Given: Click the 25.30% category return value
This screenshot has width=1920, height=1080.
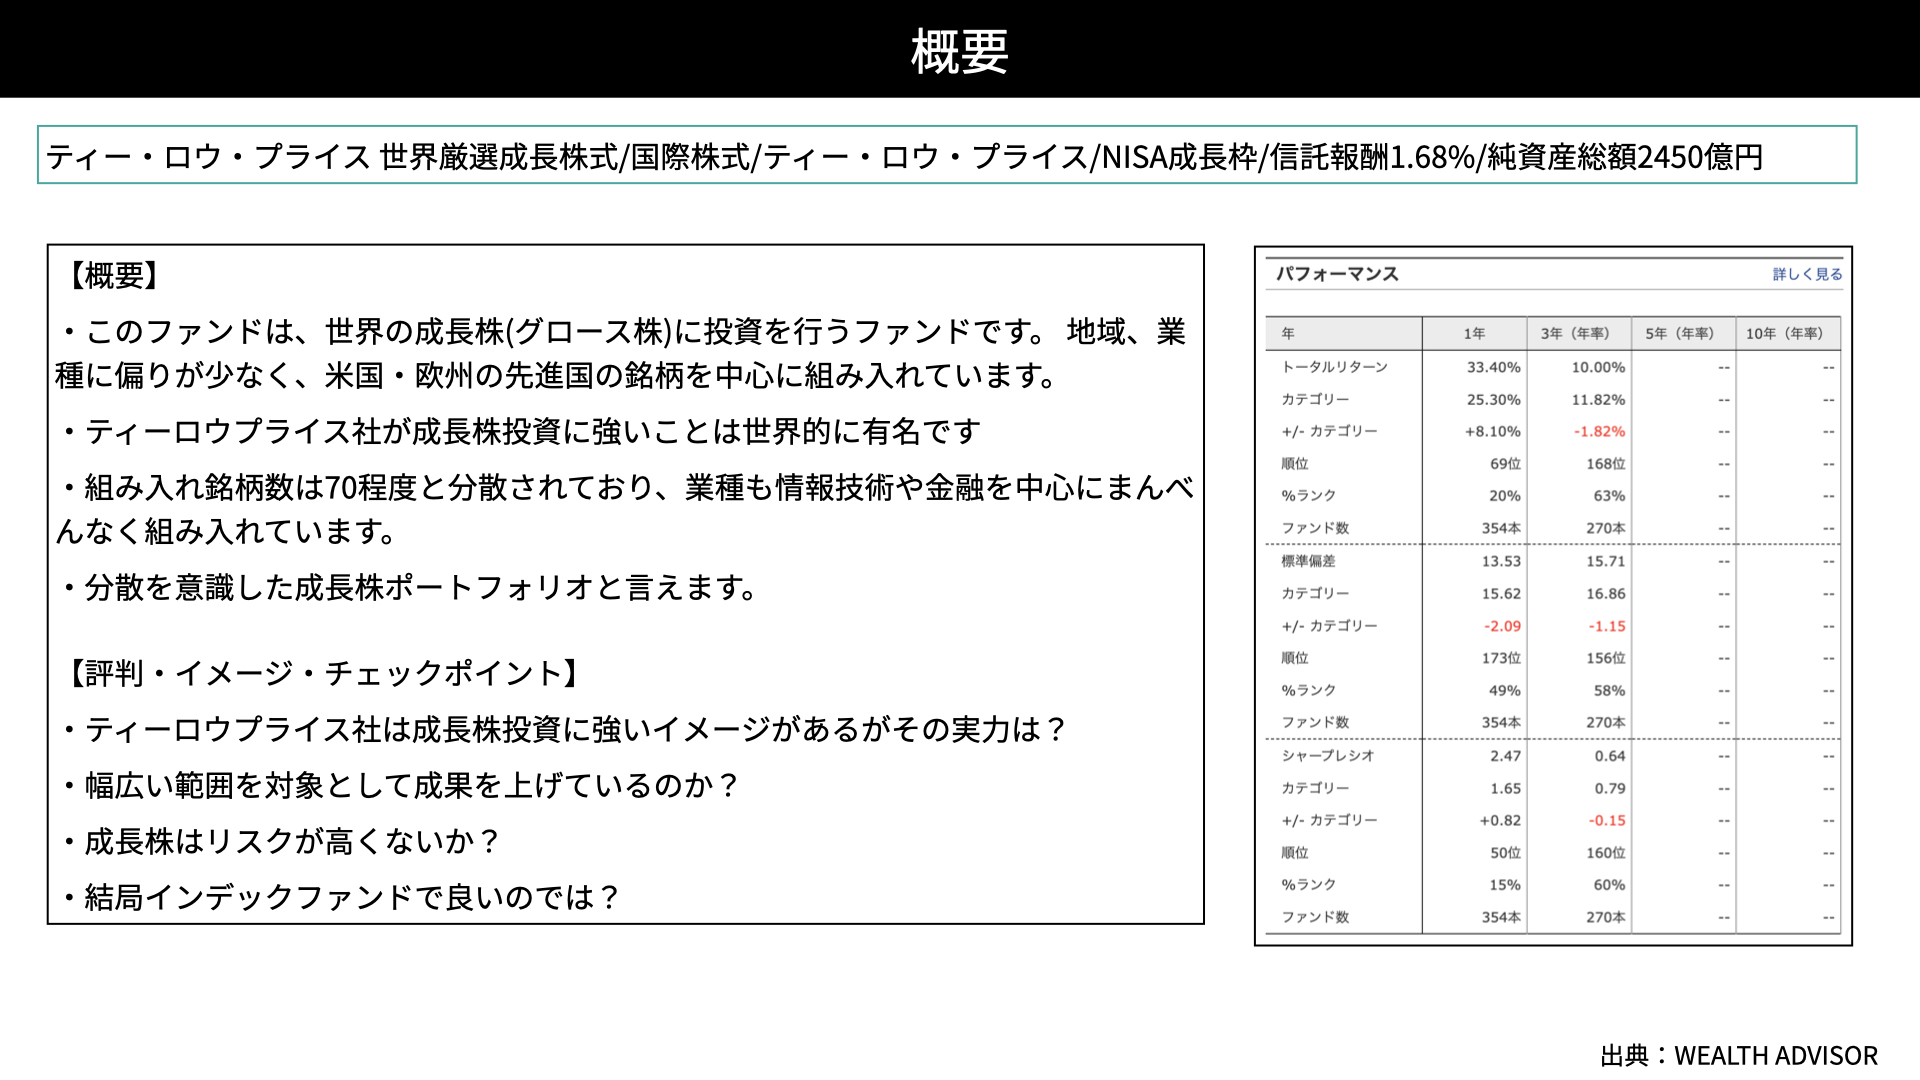Looking at the screenshot, I should [x=1494, y=399].
